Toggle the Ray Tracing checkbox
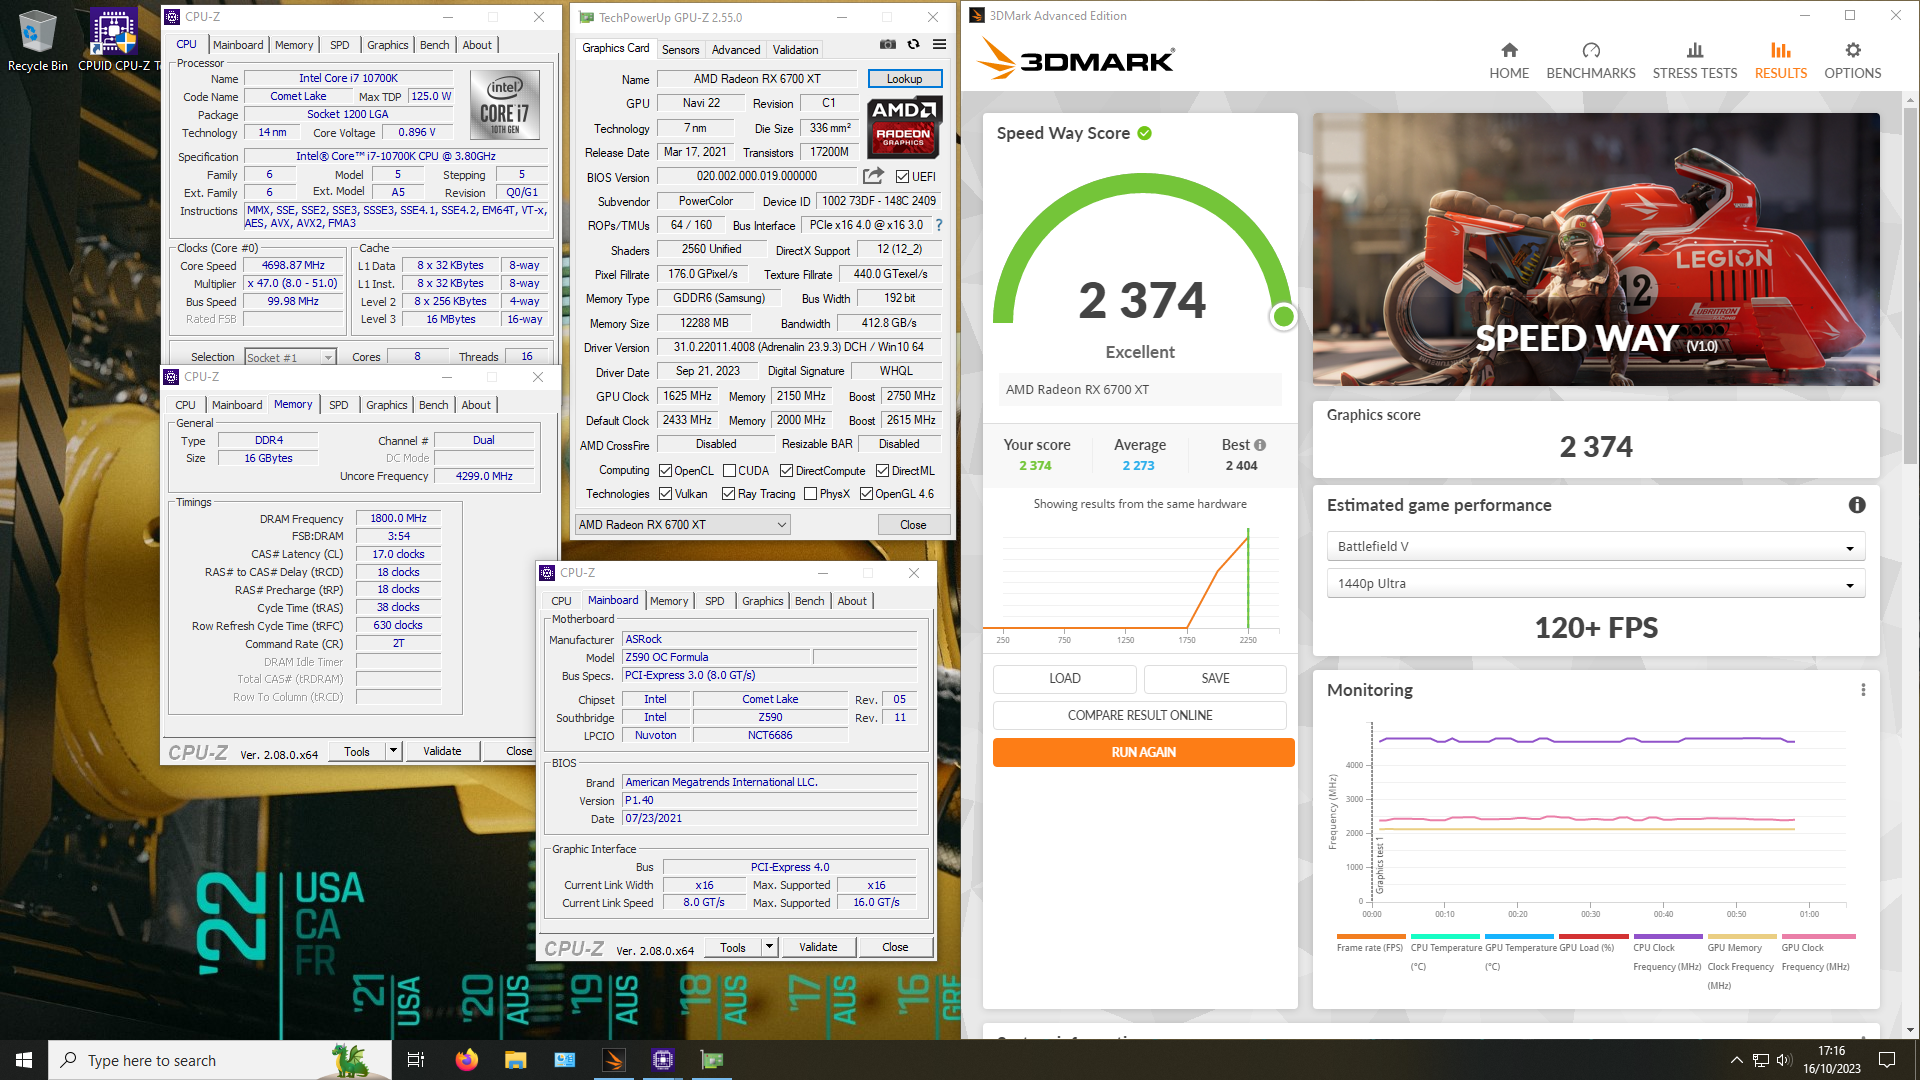 (729, 494)
